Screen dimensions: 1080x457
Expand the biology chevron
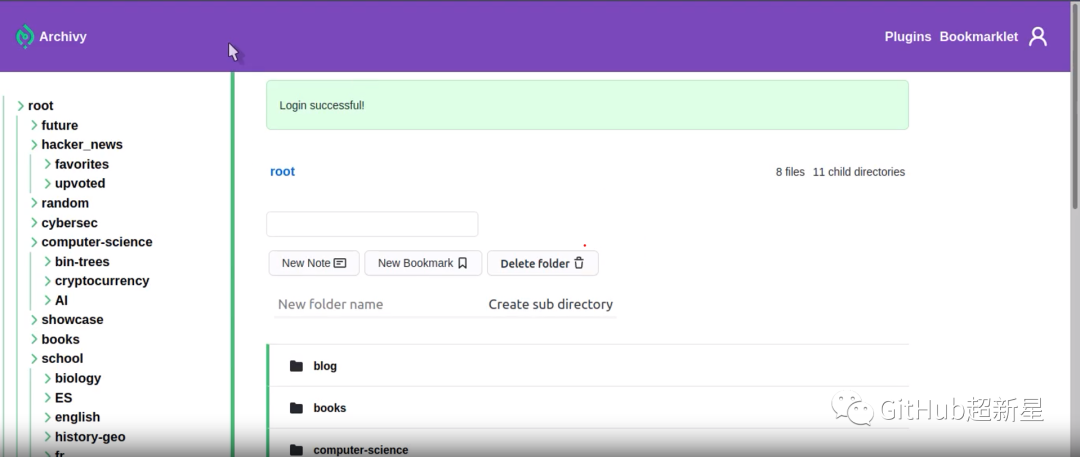click(48, 378)
